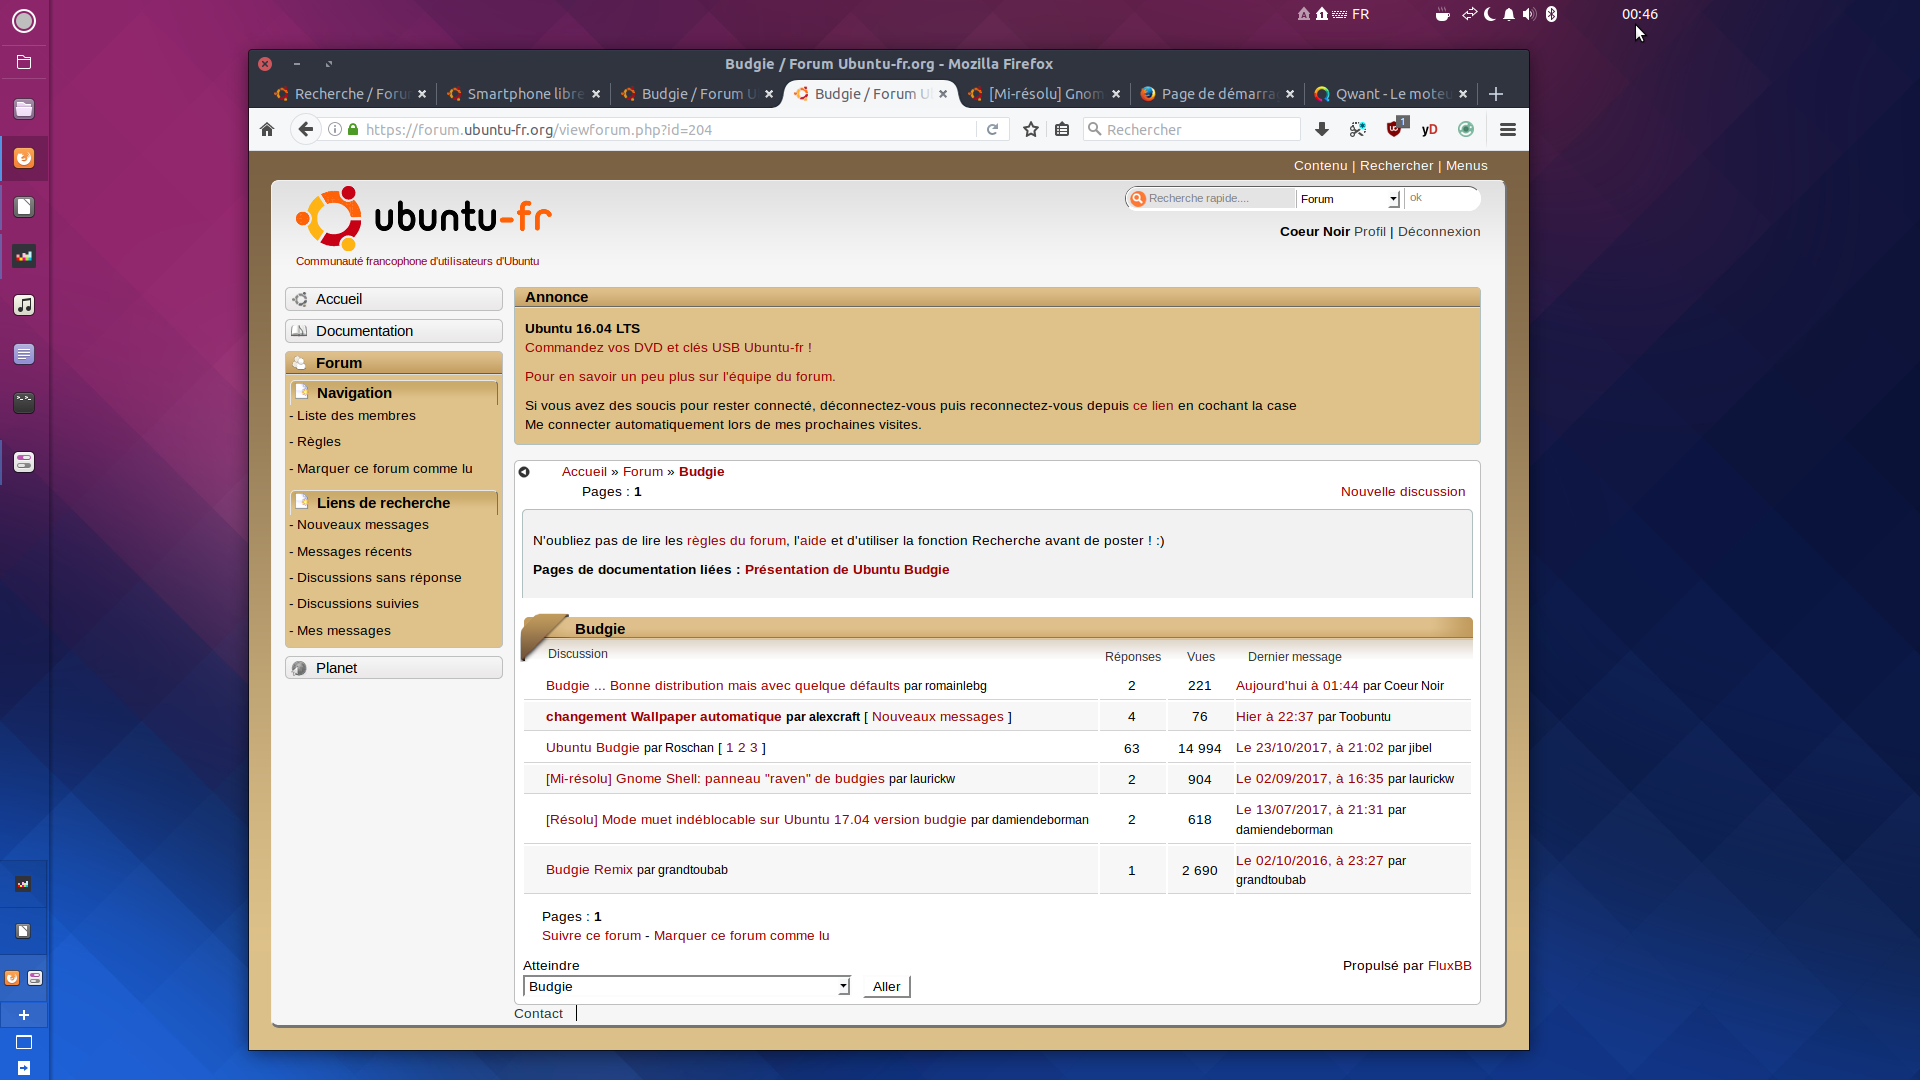Screen dimensions: 1920x1080
Task: Open the clock showing 00:46
Action: pos(1640,14)
